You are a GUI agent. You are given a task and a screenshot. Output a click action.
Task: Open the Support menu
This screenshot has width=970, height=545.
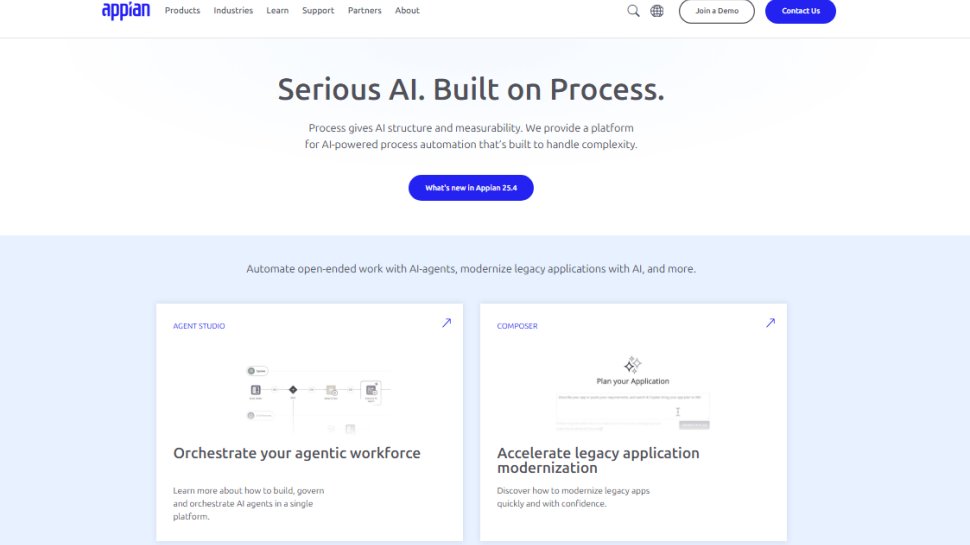click(x=318, y=11)
